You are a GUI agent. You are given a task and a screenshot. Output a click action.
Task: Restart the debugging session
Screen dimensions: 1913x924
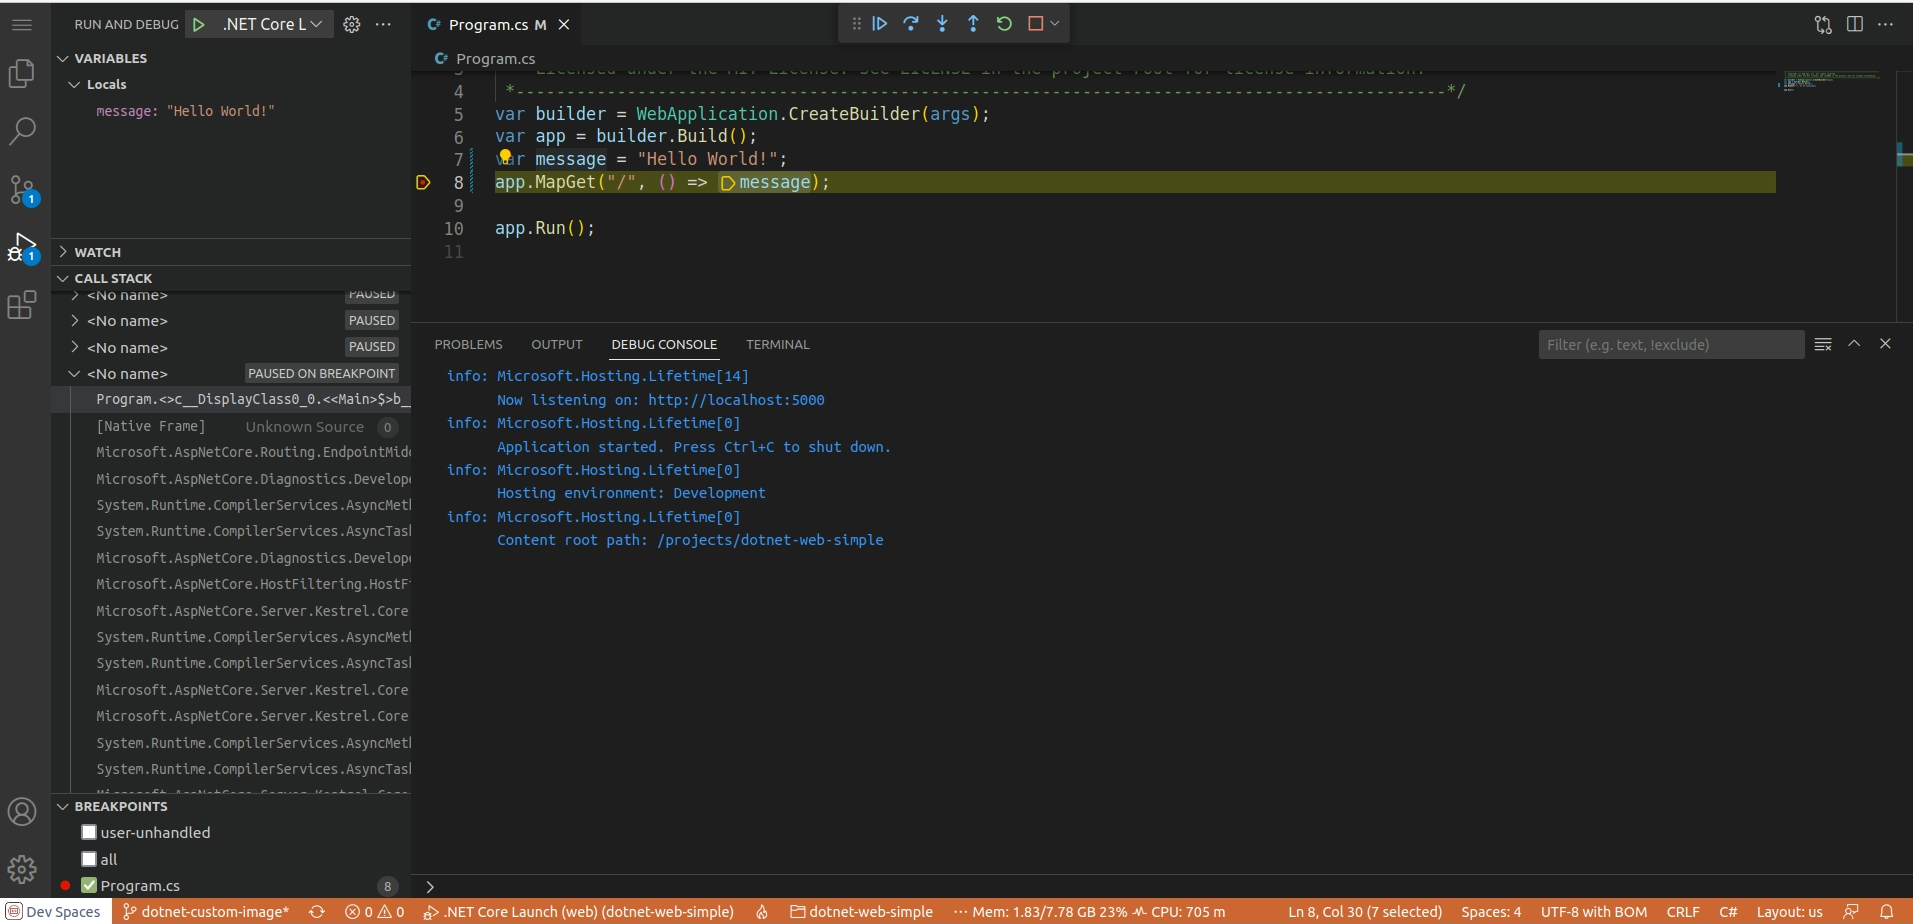pyautogui.click(x=1004, y=24)
